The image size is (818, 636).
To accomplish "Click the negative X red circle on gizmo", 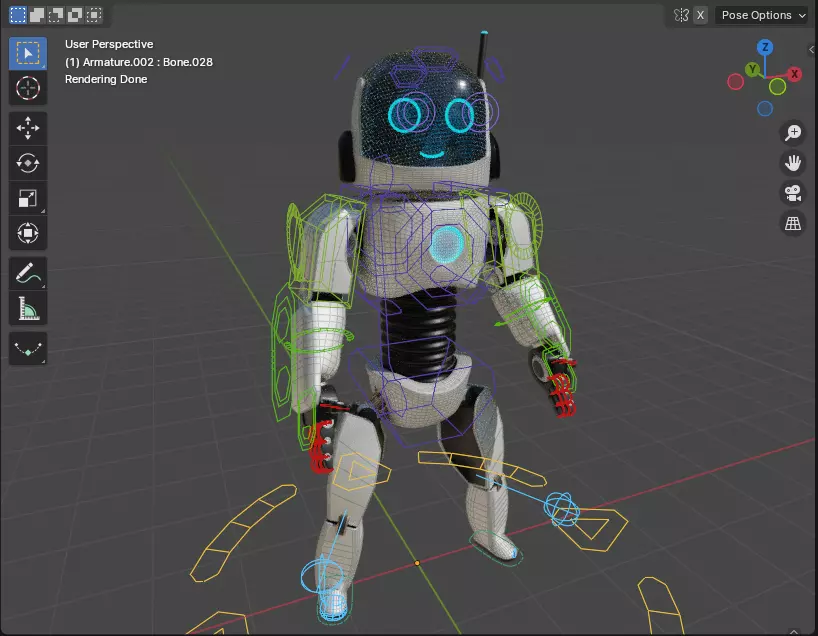I will point(736,82).
